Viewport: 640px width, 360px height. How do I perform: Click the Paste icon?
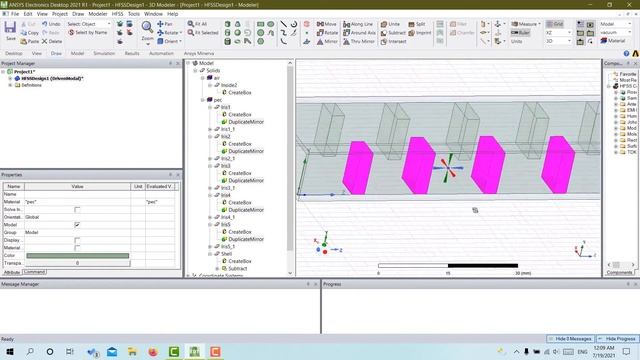(x=29, y=41)
